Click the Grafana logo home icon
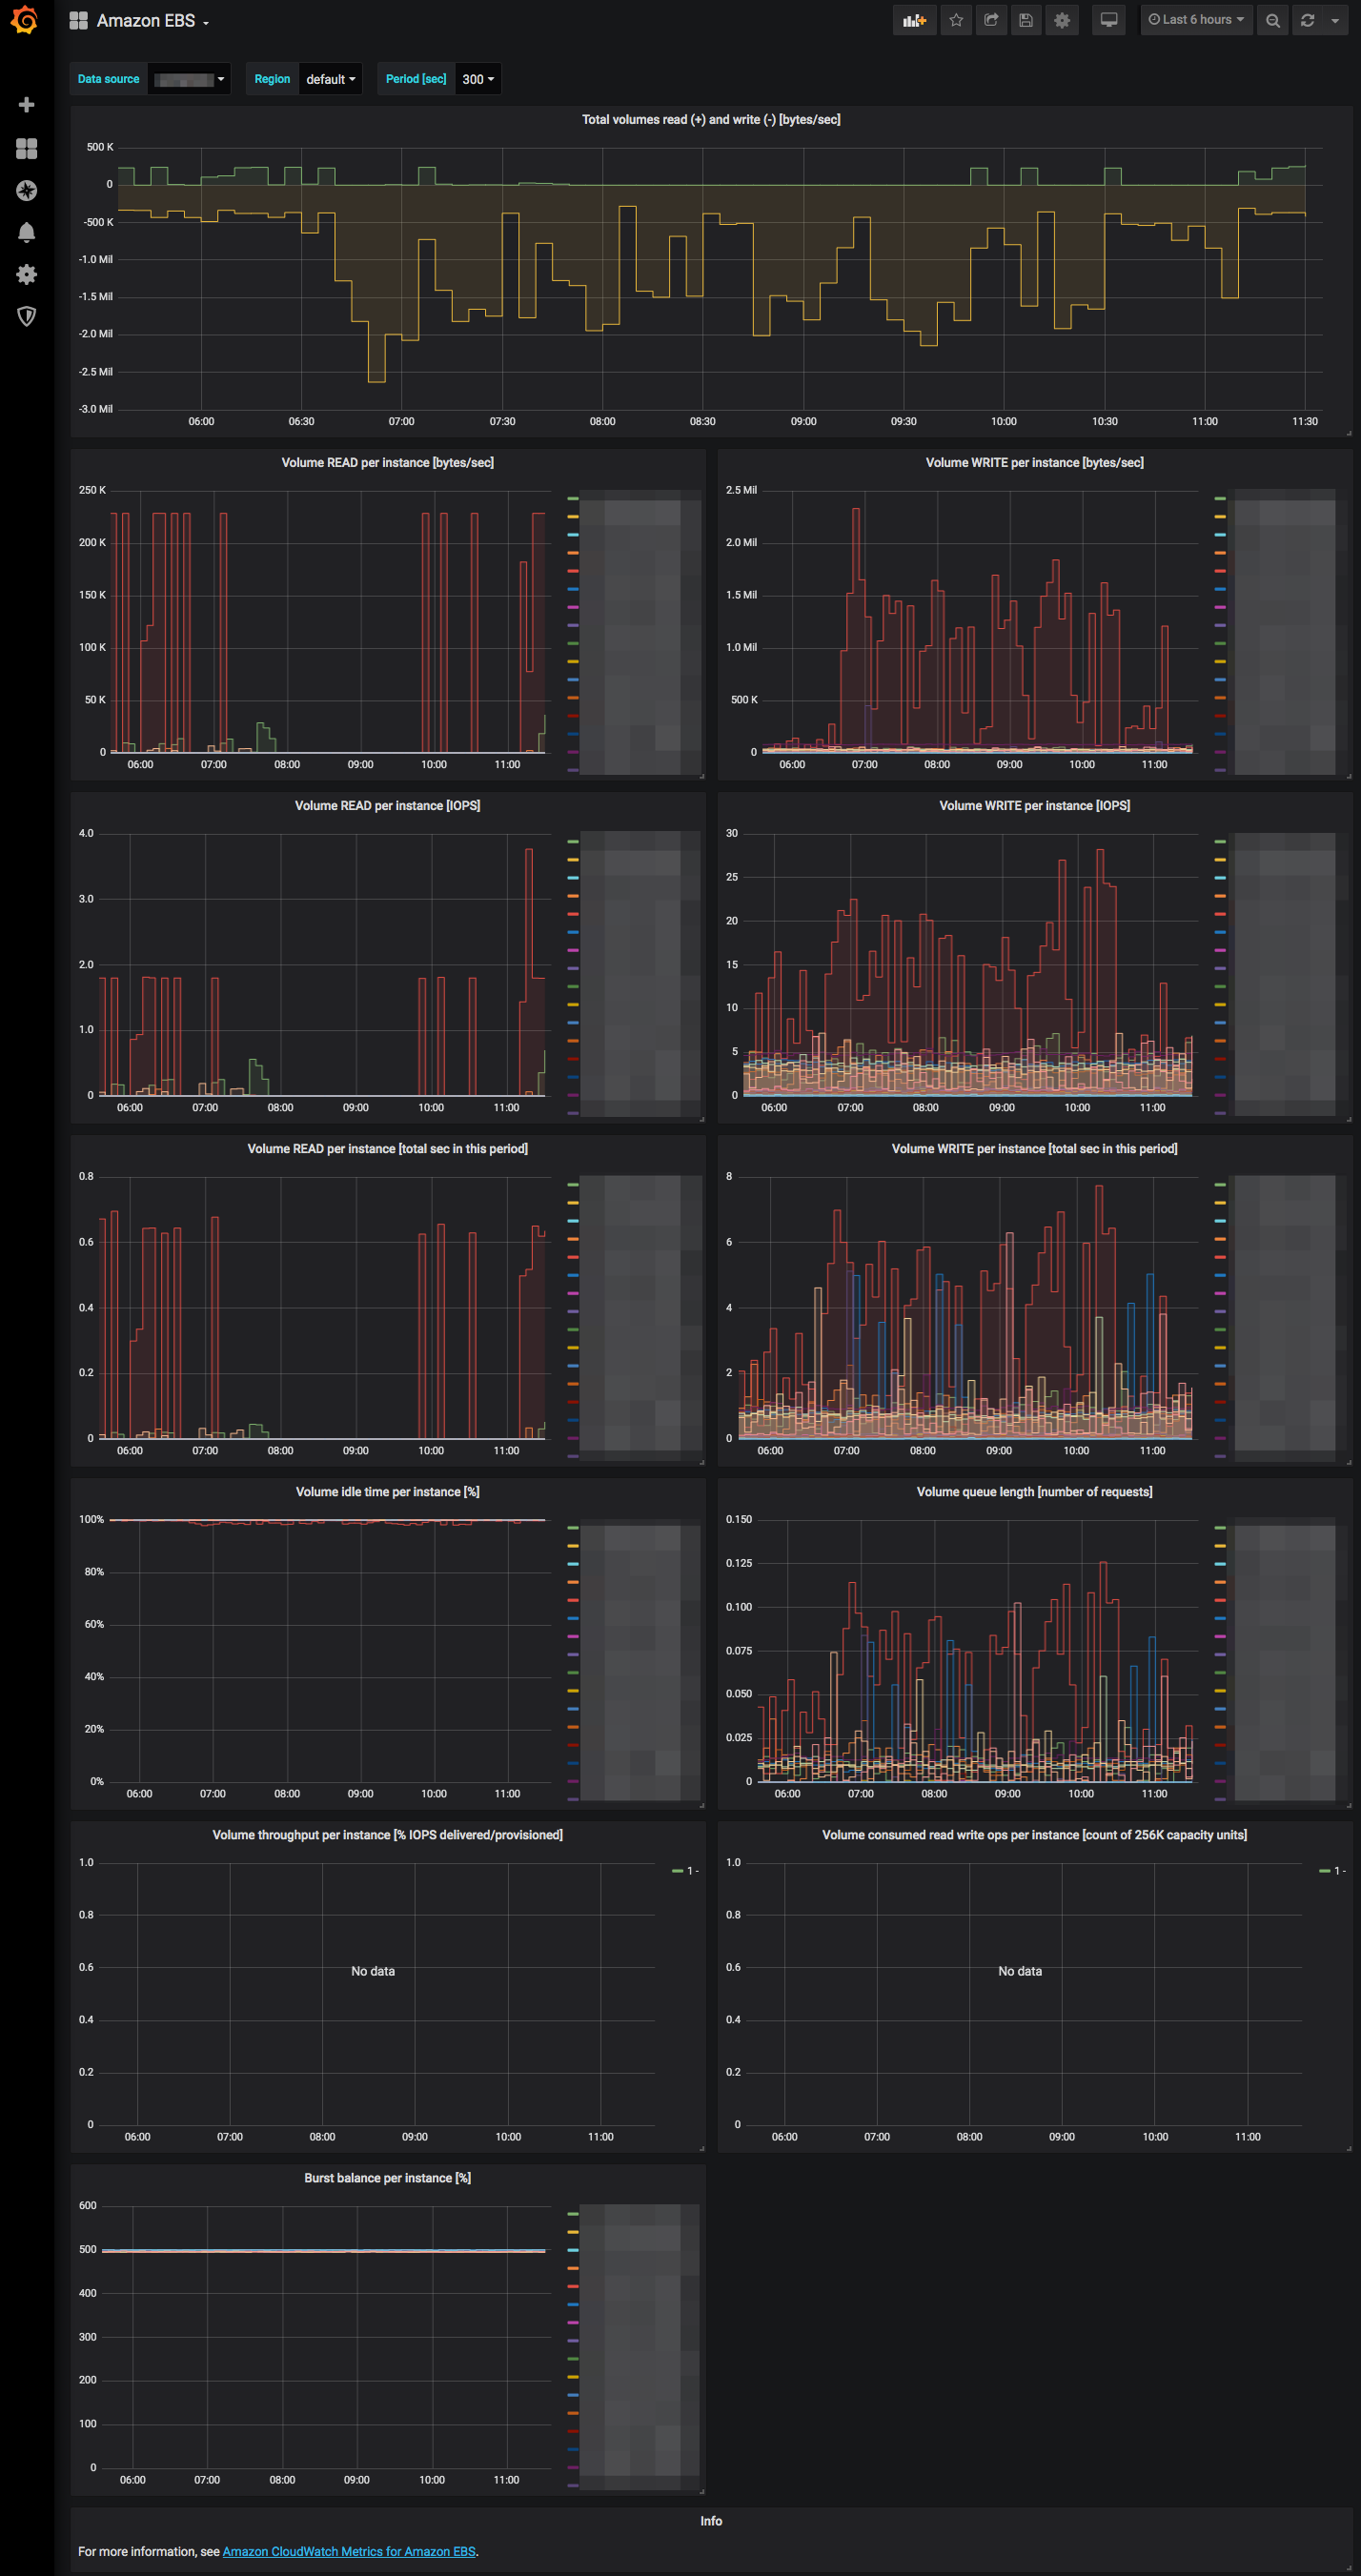 pyautogui.click(x=25, y=20)
